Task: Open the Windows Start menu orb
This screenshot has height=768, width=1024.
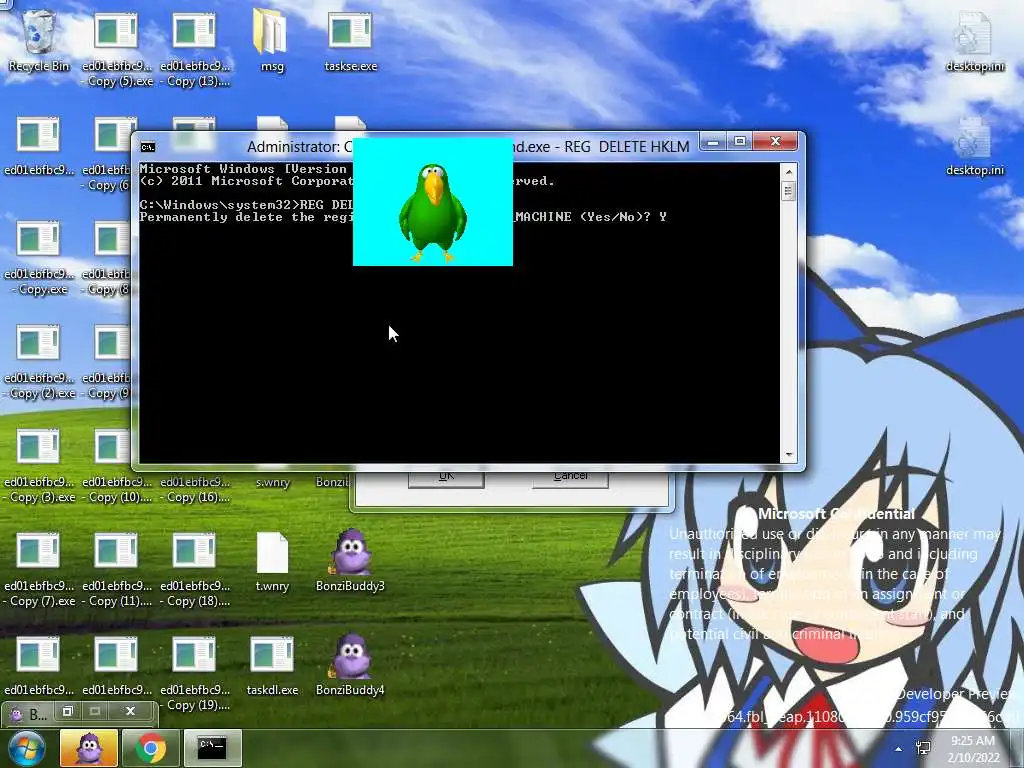Action: [x=26, y=748]
